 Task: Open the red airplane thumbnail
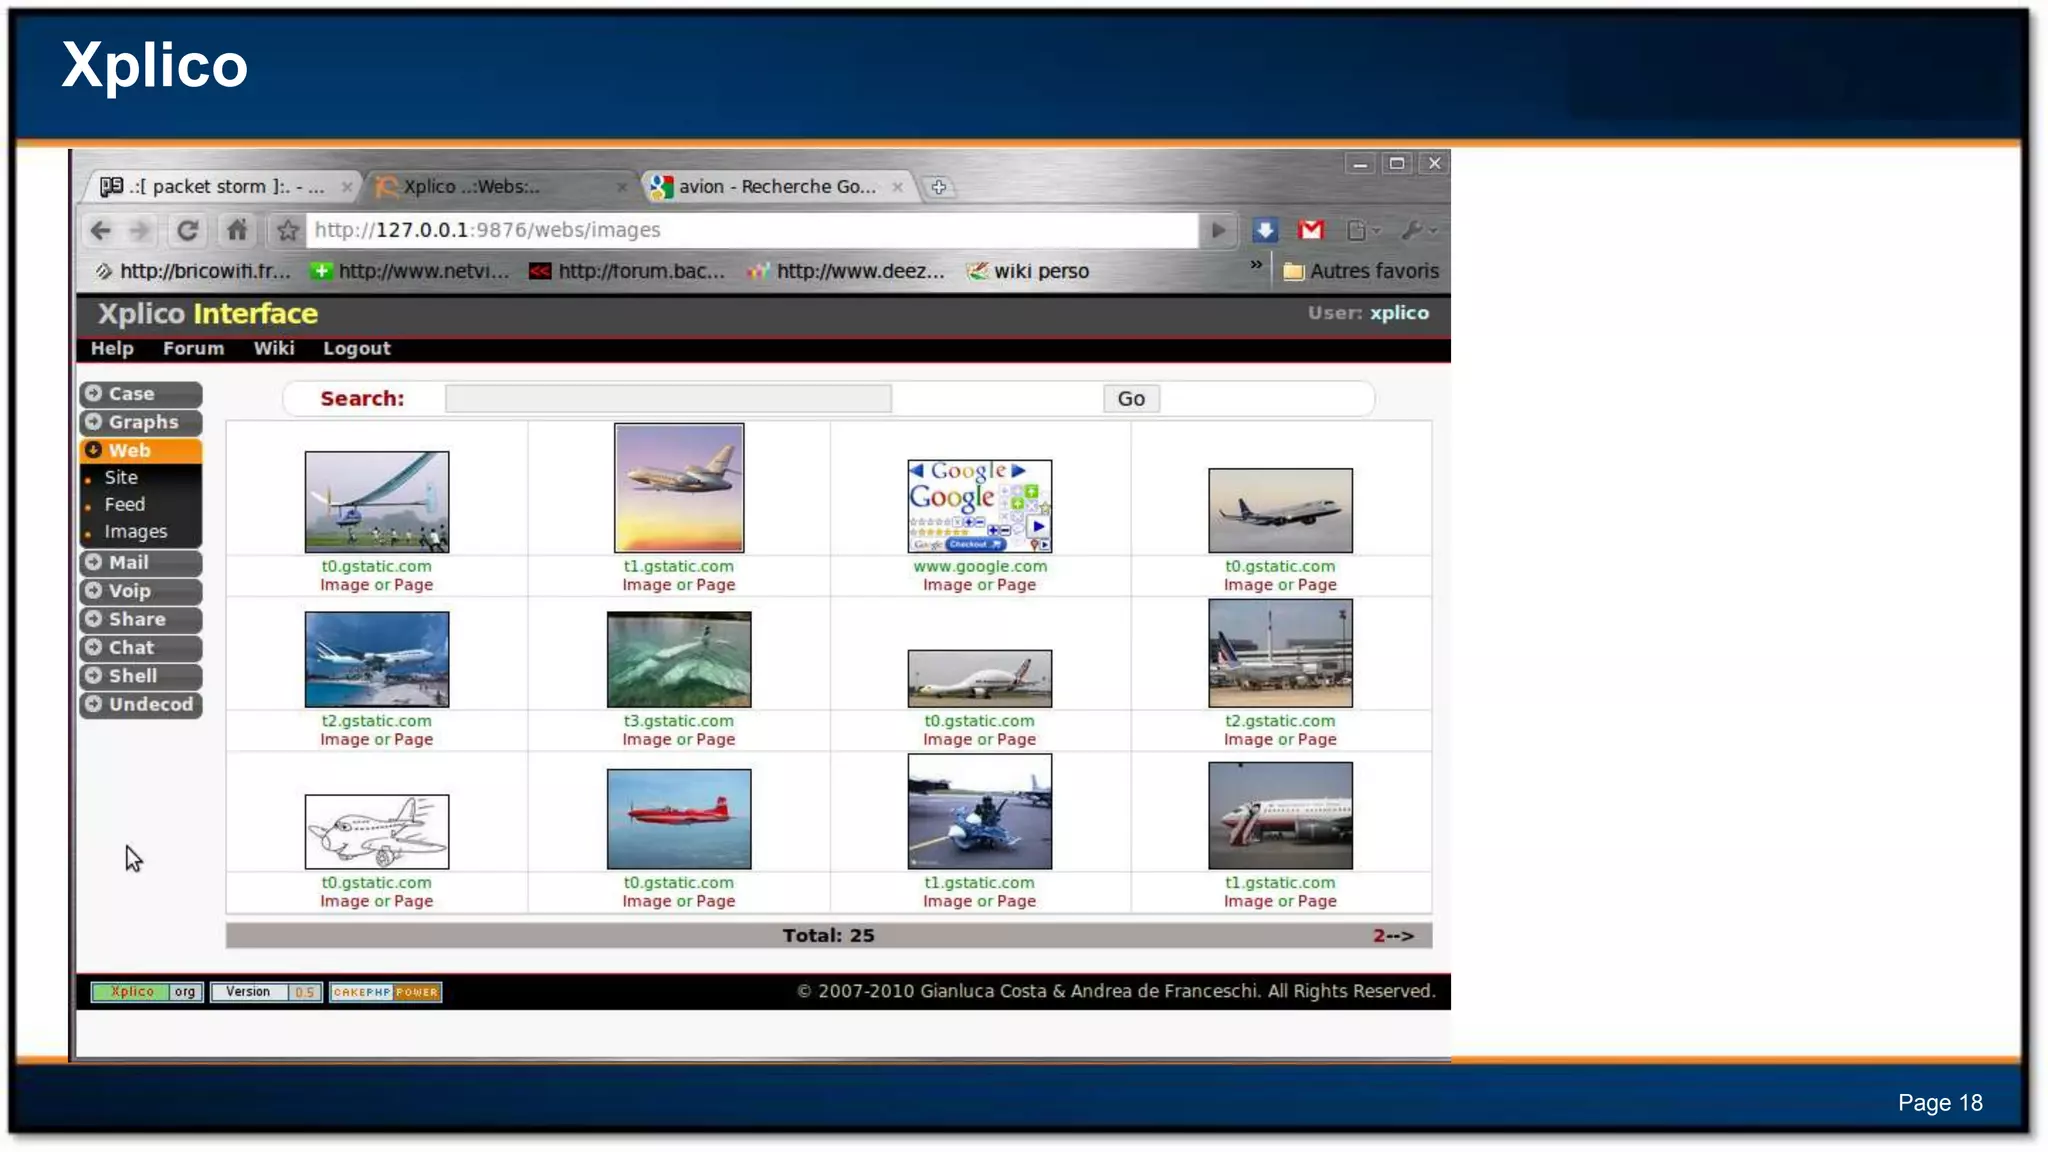[678, 819]
